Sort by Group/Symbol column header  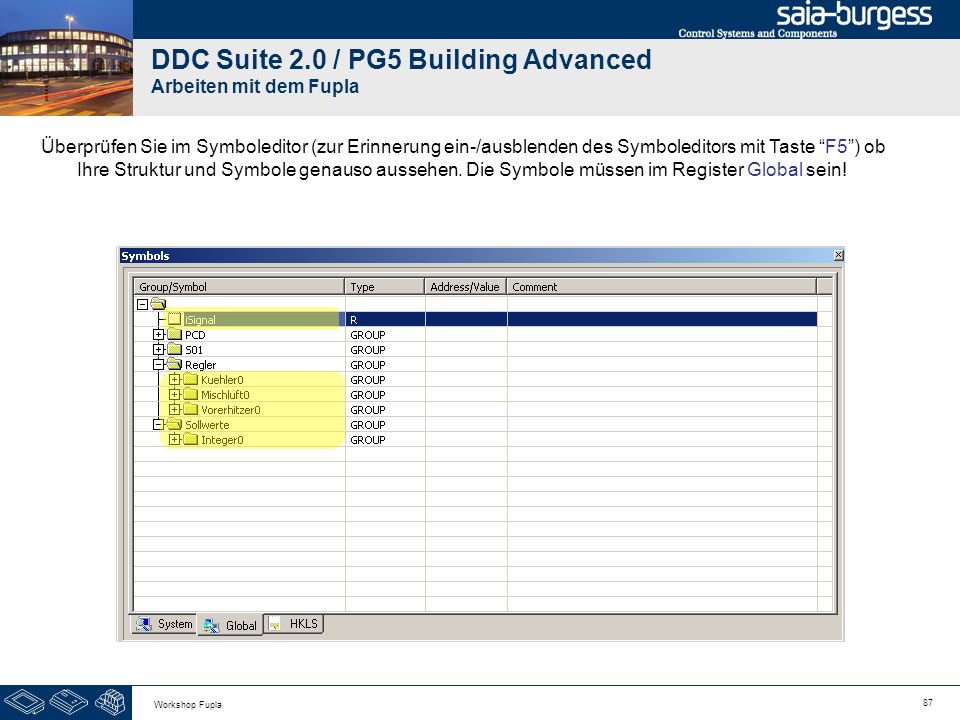click(x=239, y=287)
